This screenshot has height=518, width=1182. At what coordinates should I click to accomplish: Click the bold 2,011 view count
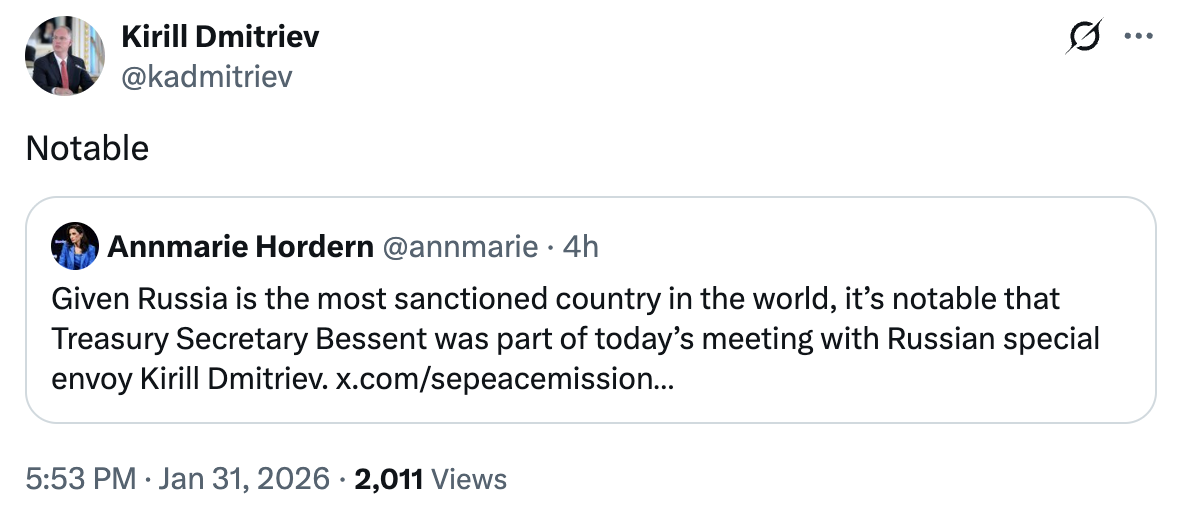point(387,479)
